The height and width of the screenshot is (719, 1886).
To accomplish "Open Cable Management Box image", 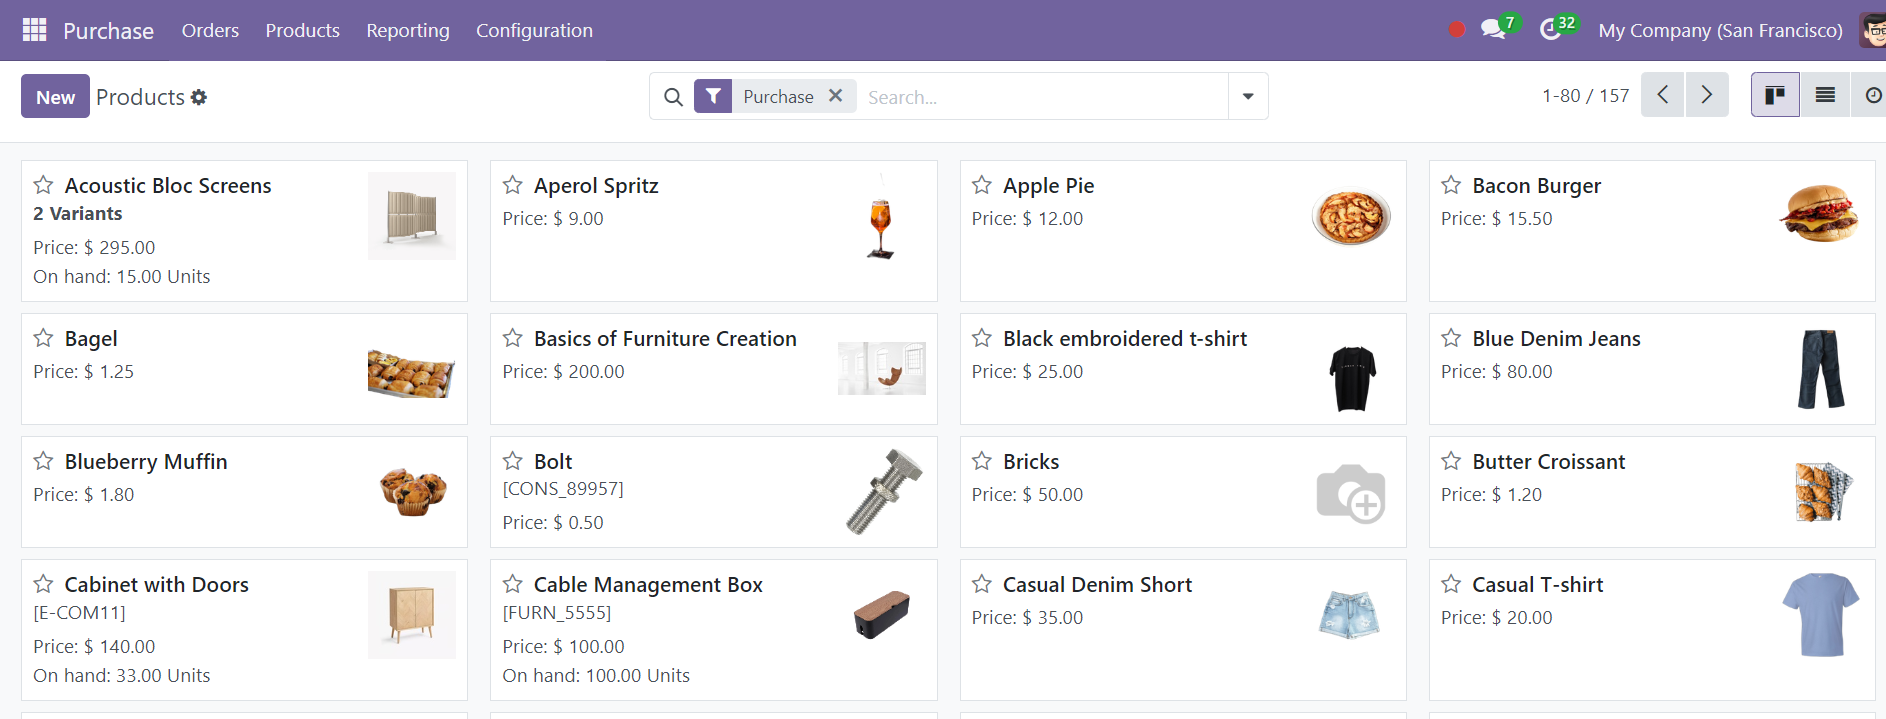I will point(882,614).
